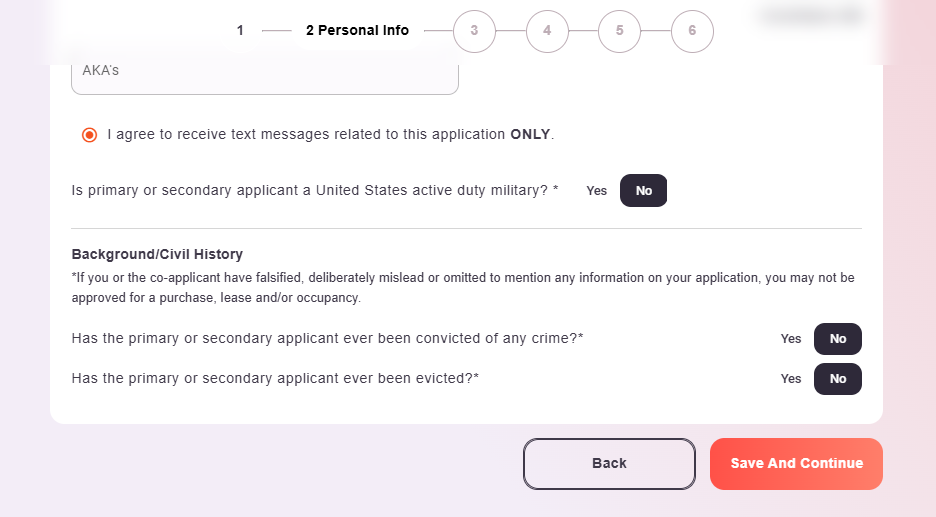The width and height of the screenshot is (936, 517).
Task: Click the Background/Civil History heading
Action: (157, 255)
